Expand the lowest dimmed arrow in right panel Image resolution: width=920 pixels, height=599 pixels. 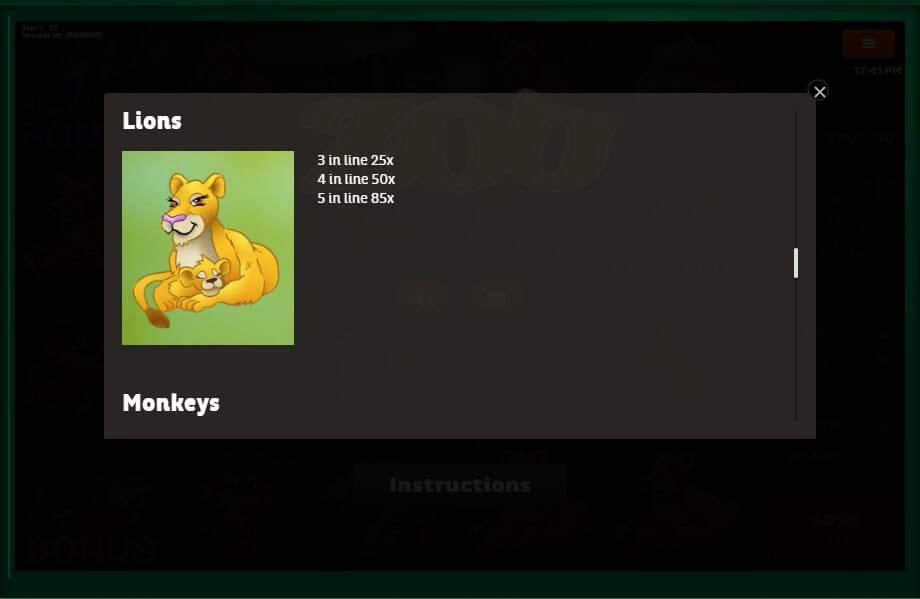[884, 427]
